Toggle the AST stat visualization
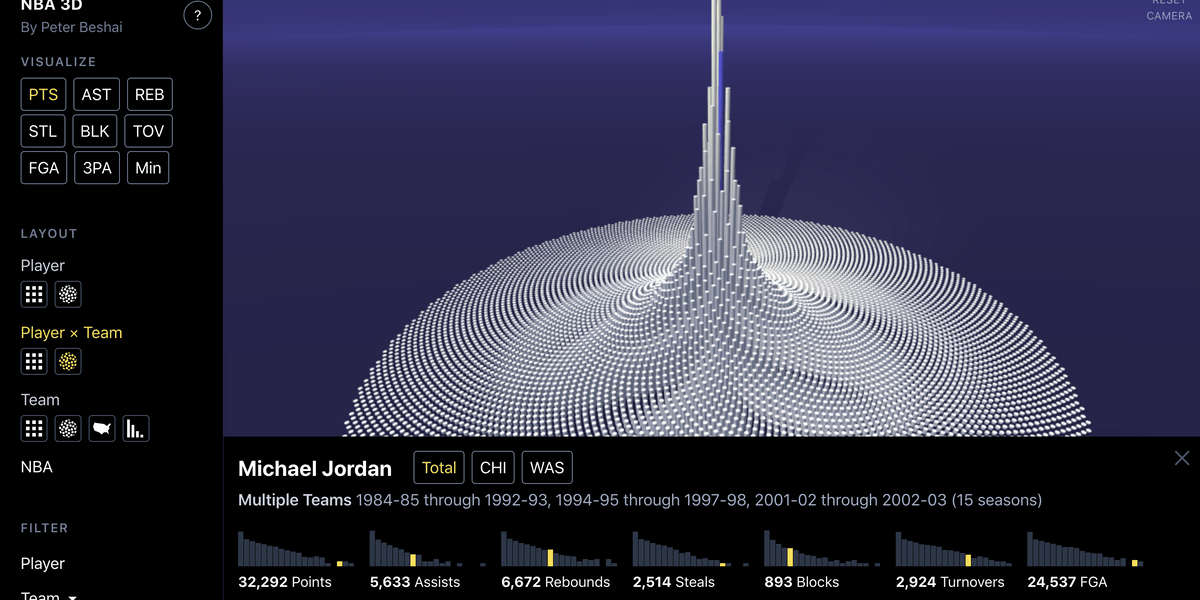This screenshot has width=1200, height=600. click(96, 95)
